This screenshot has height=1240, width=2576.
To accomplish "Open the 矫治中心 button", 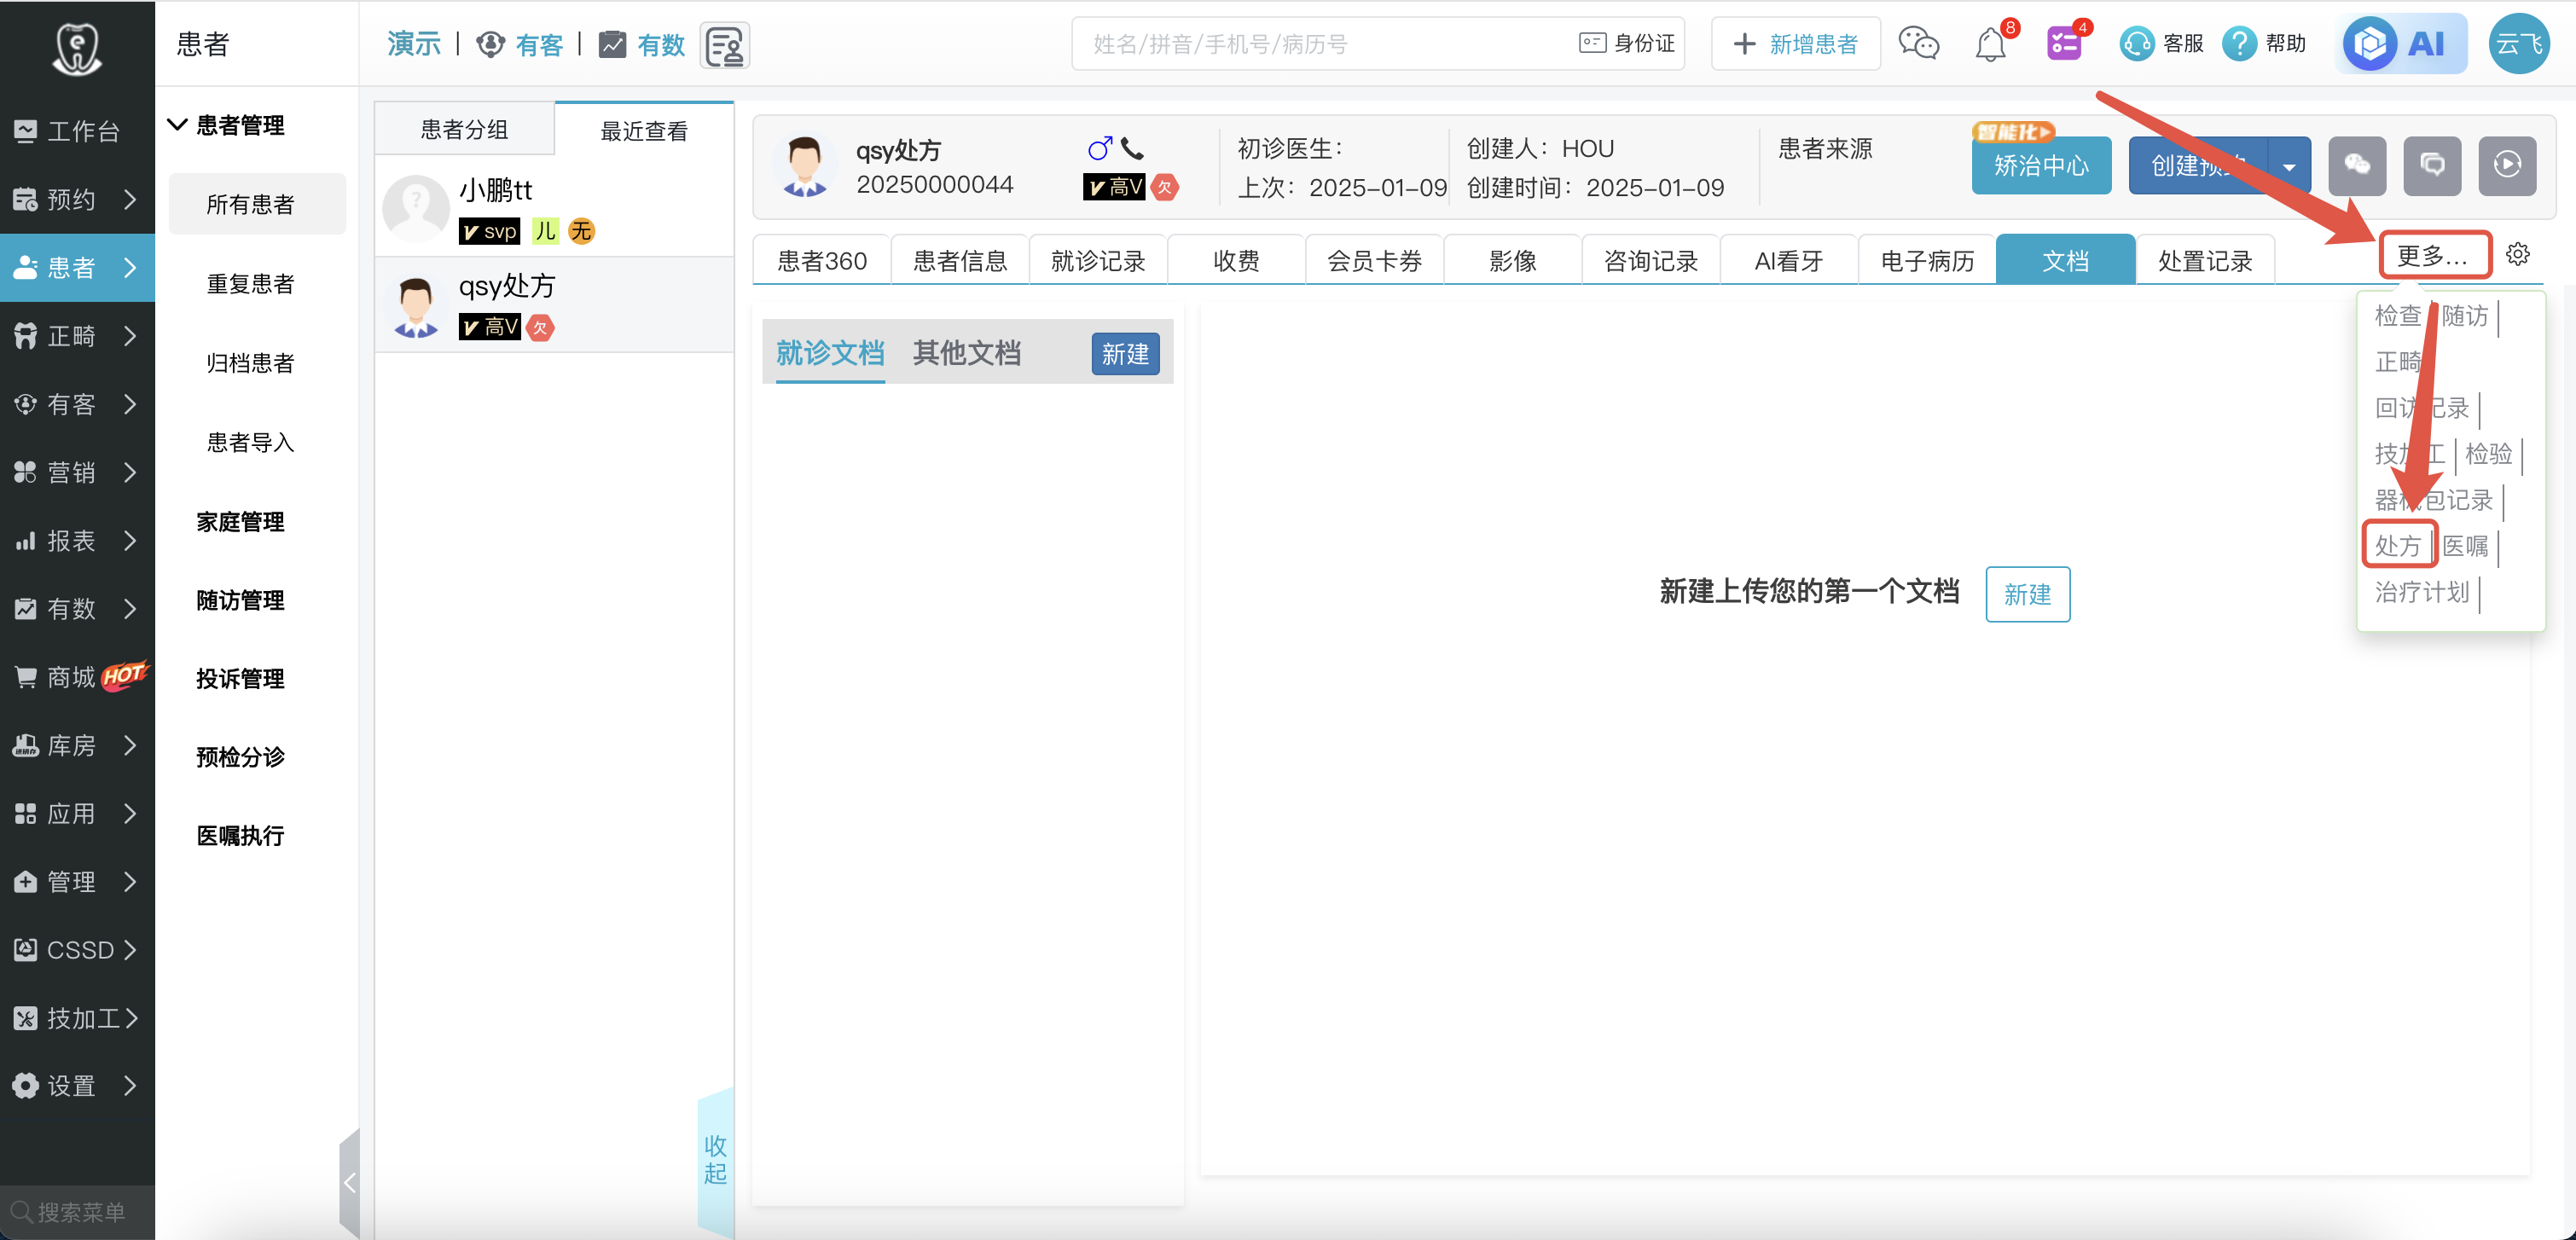I will [2041, 165].
